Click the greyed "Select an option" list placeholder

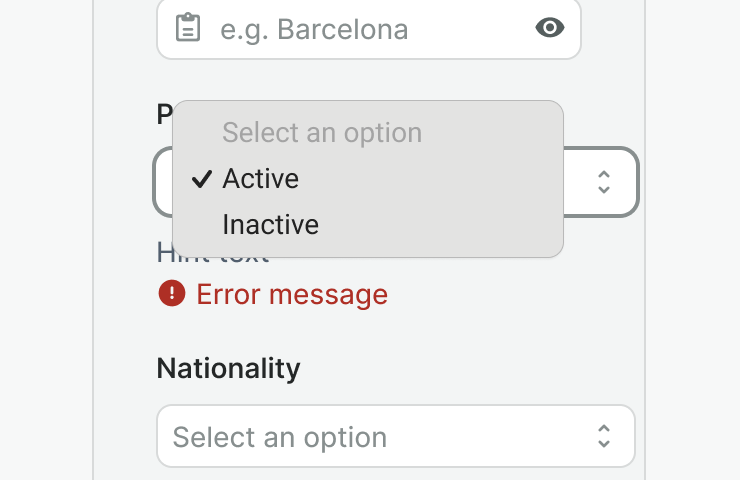pos(321,133)
